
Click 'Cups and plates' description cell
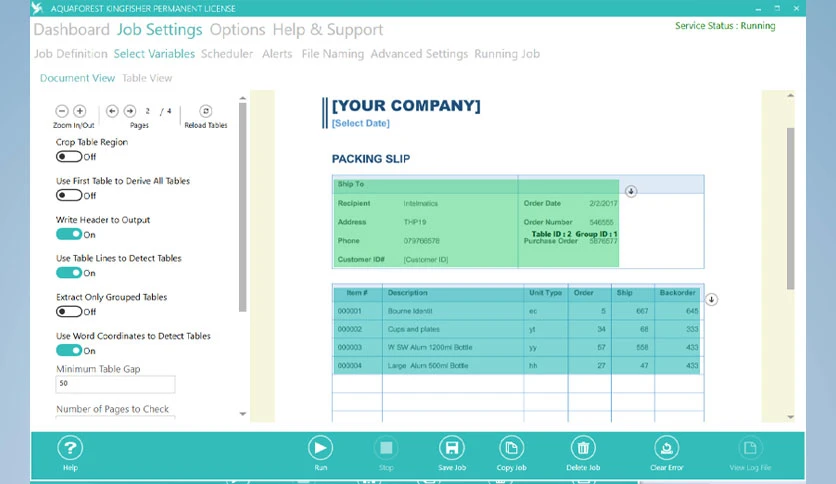pyautogui.click(x=414, y=329)
